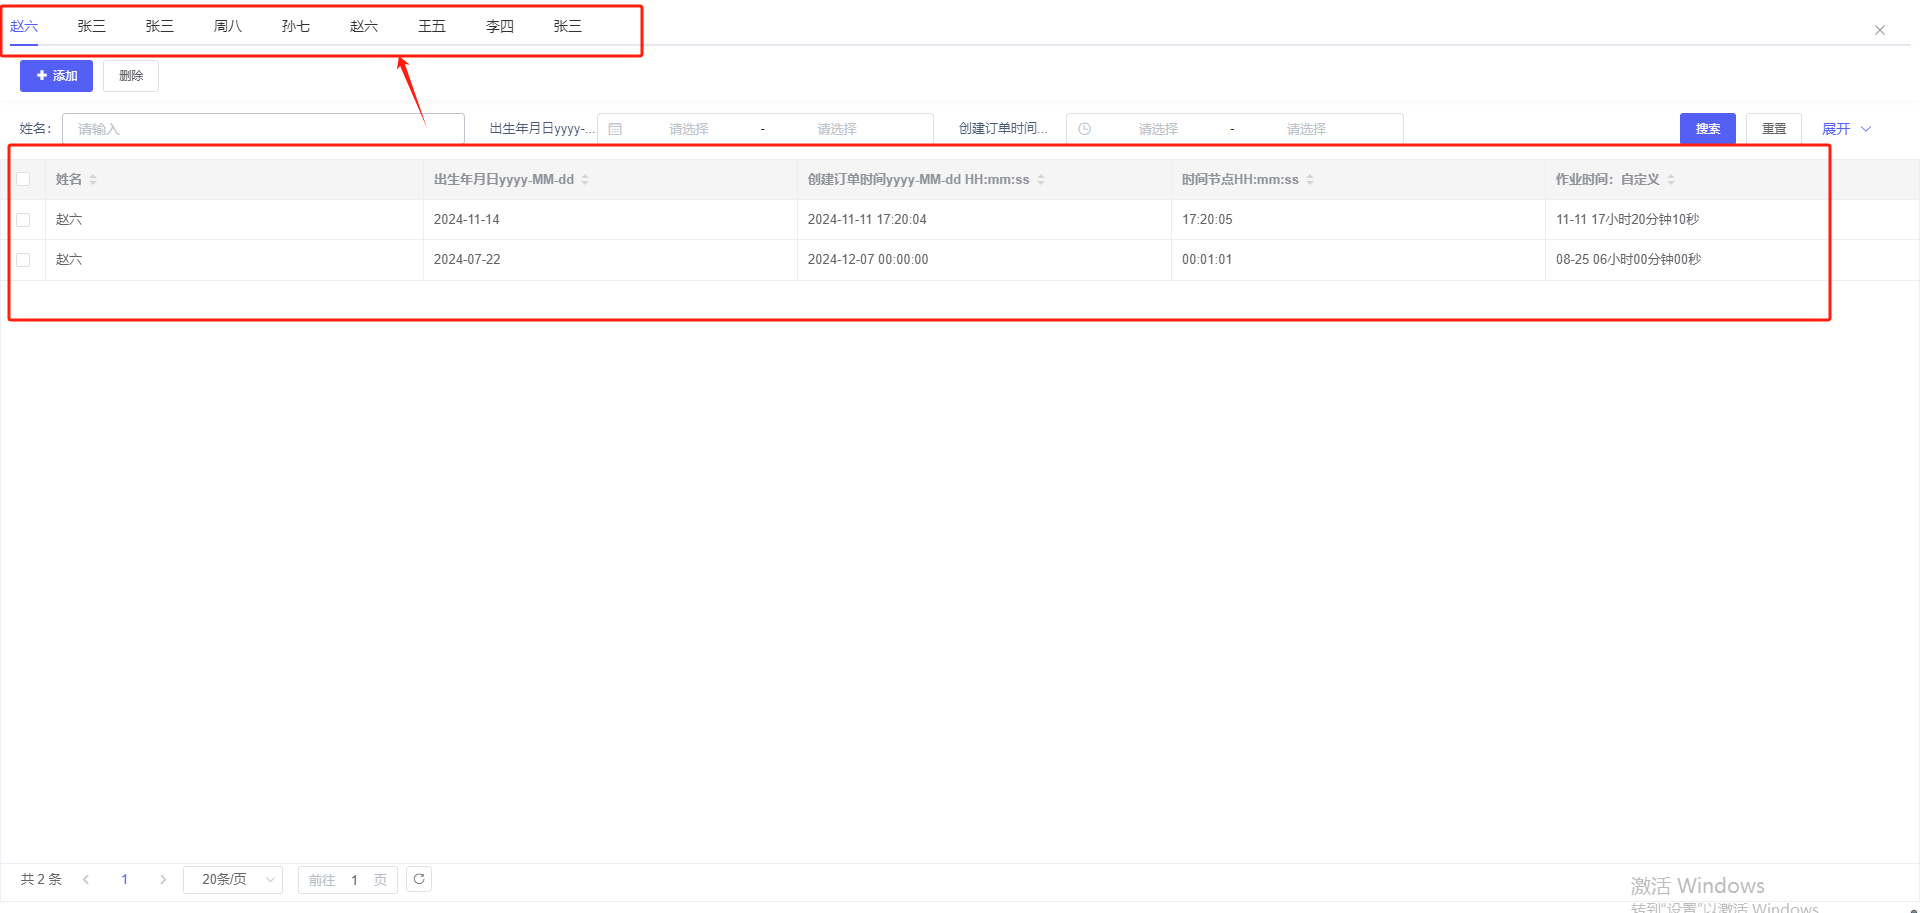Click the 添加 button
This screenshot has height=913, width=1920.
click(56, 76)
